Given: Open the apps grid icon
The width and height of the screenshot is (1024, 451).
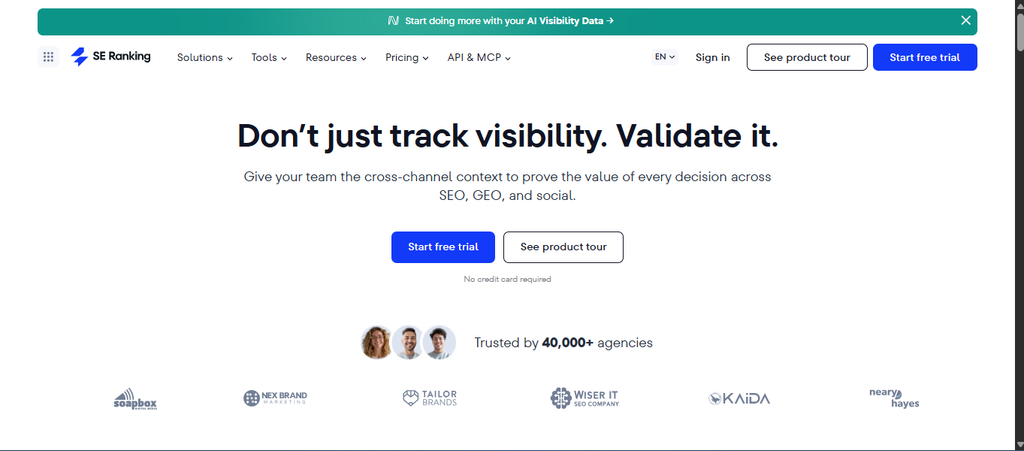Looking at the screenshot, I should coord(48,57).
